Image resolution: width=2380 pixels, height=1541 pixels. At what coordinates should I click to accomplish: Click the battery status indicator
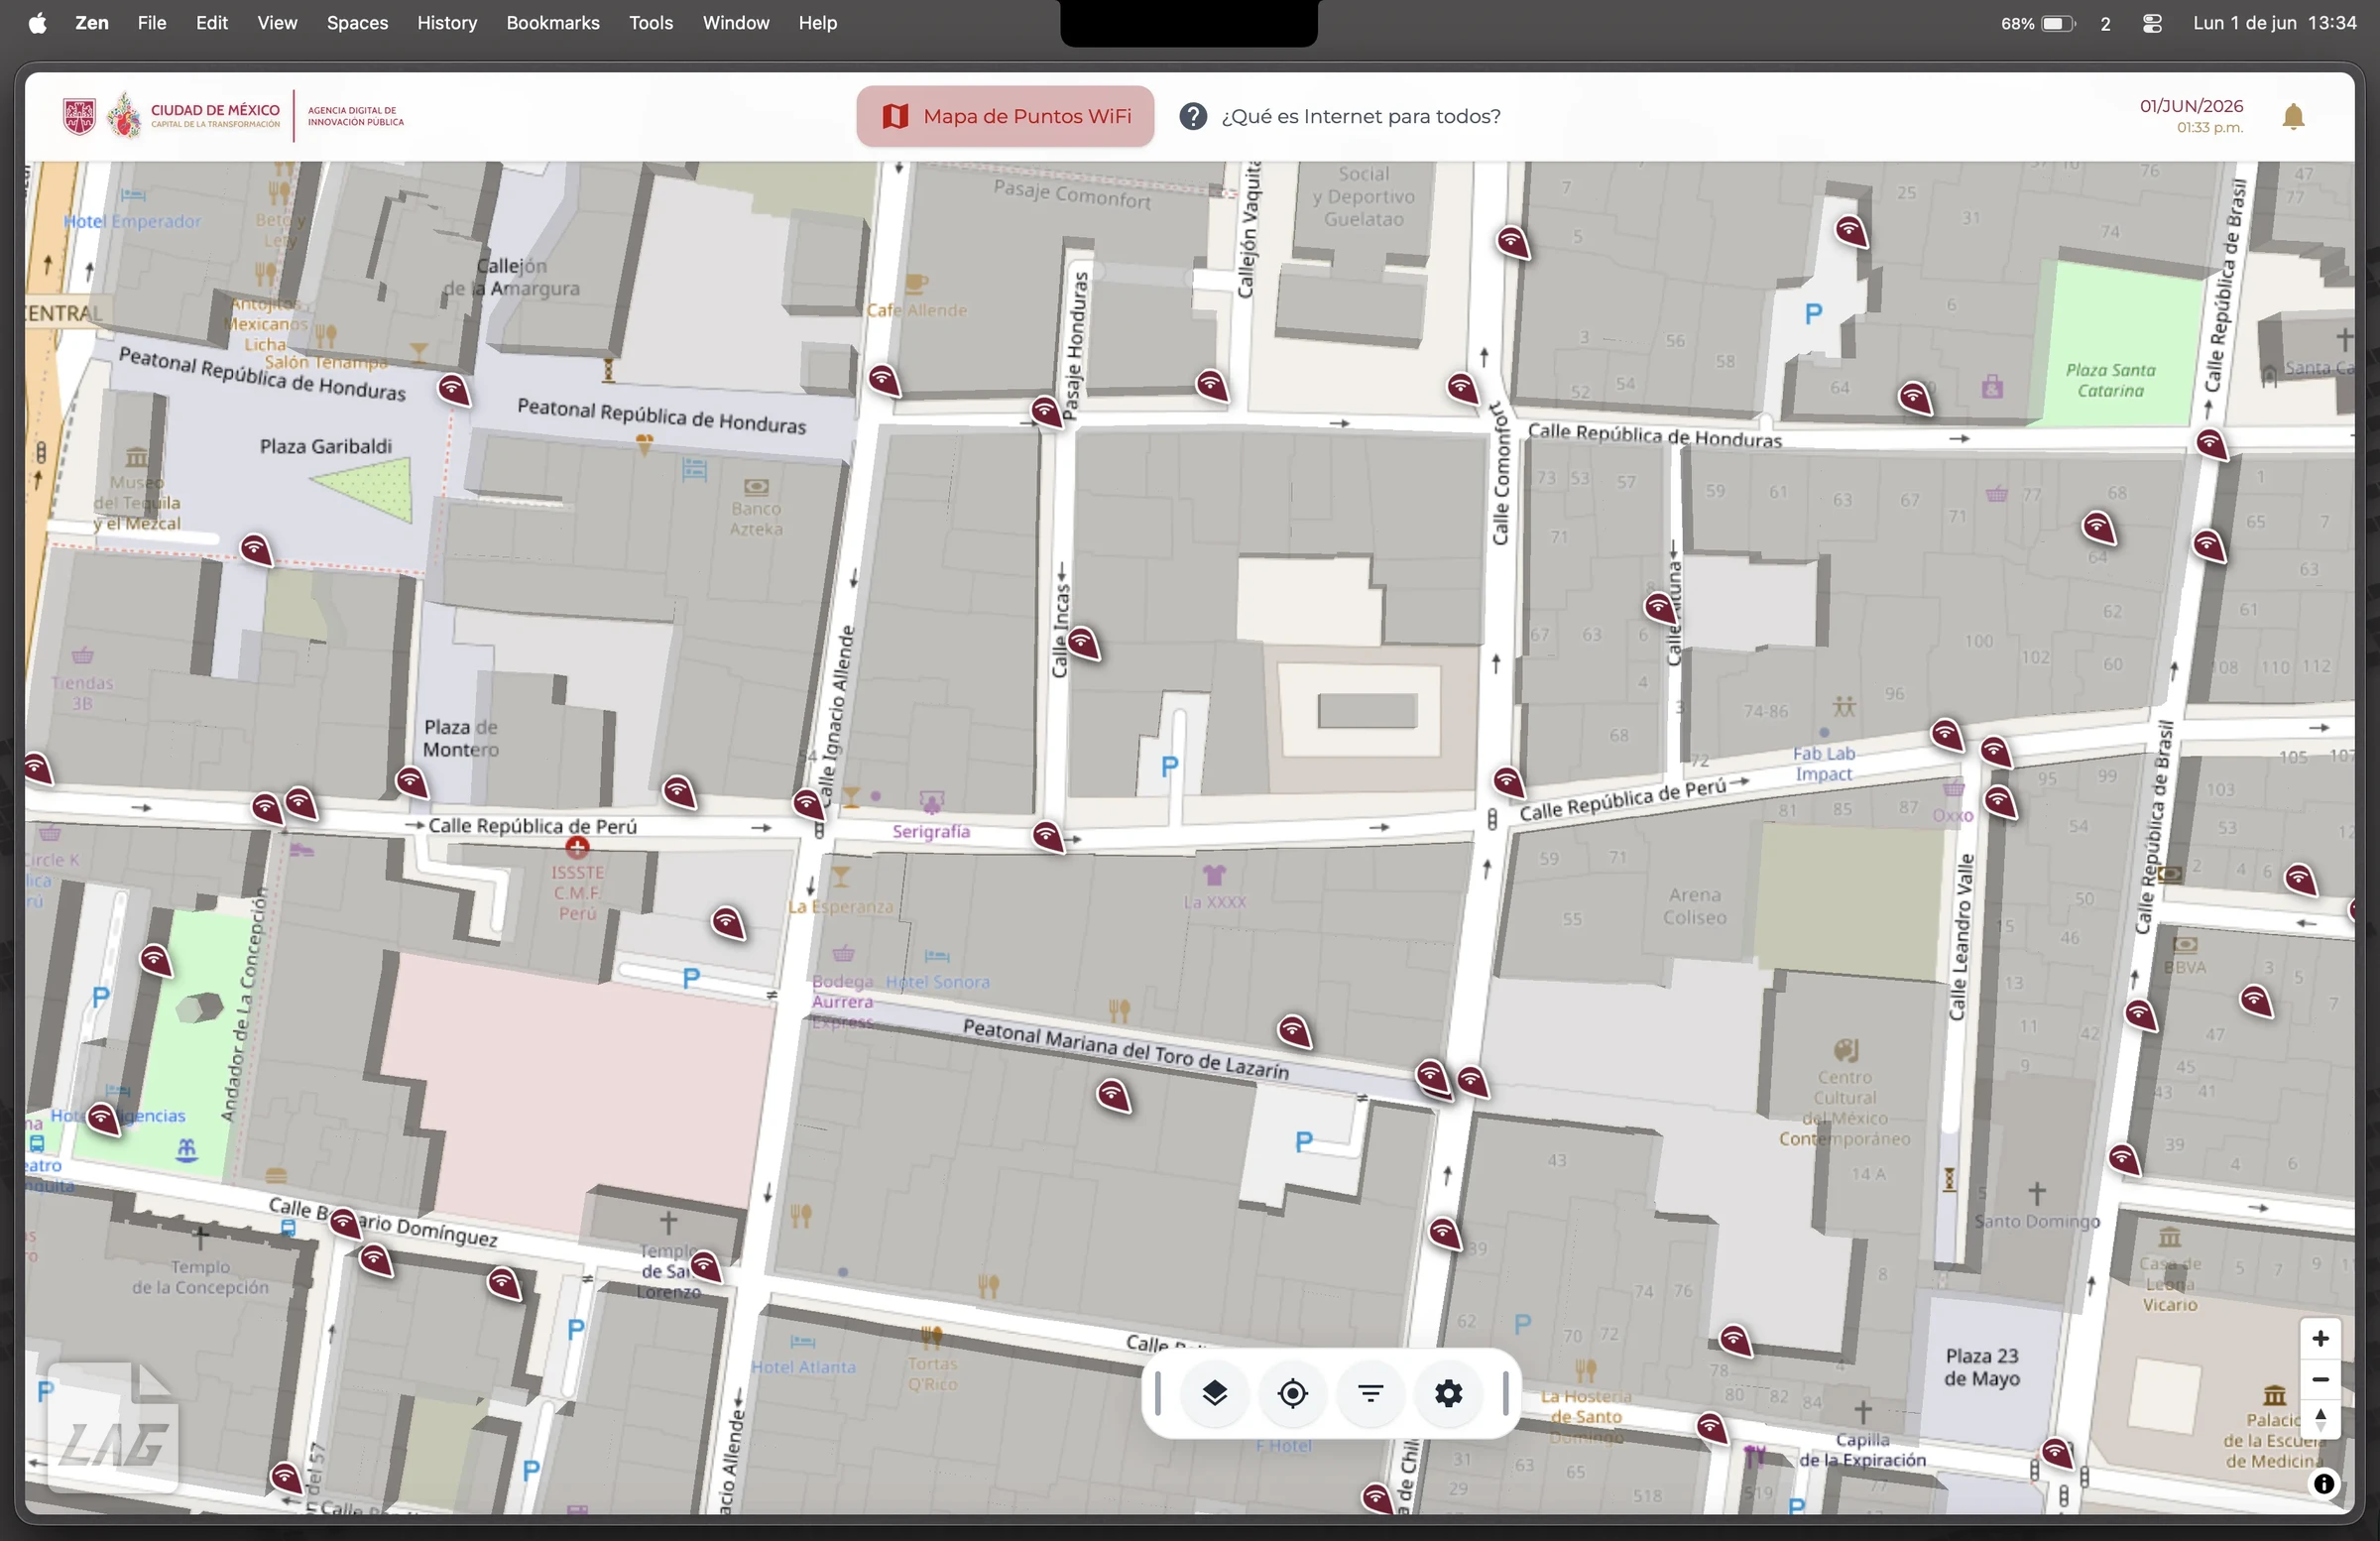[2038, 23]
